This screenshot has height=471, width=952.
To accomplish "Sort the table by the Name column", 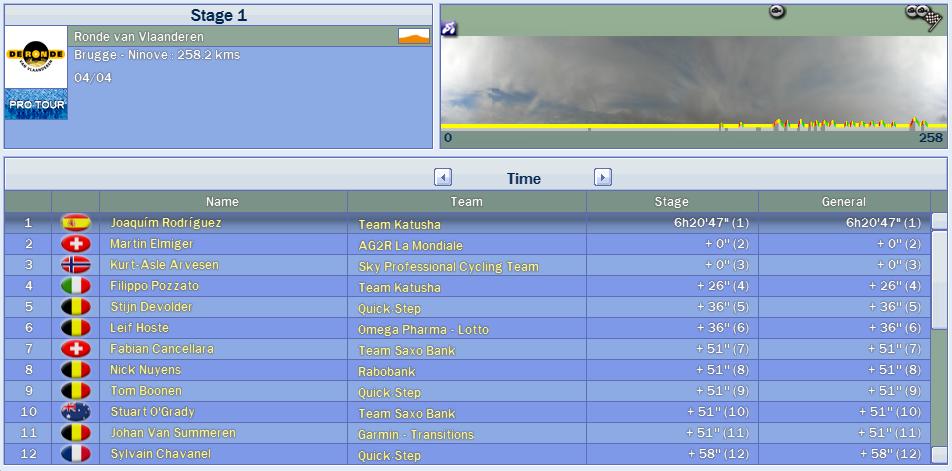I will (x=222, y=202).
